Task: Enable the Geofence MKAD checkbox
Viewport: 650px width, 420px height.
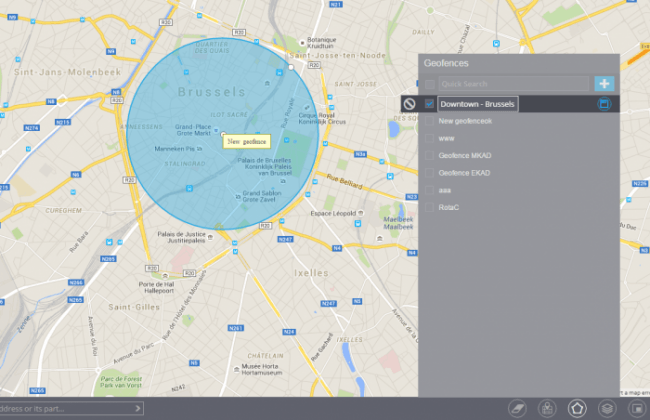Action: pos(429,155)
